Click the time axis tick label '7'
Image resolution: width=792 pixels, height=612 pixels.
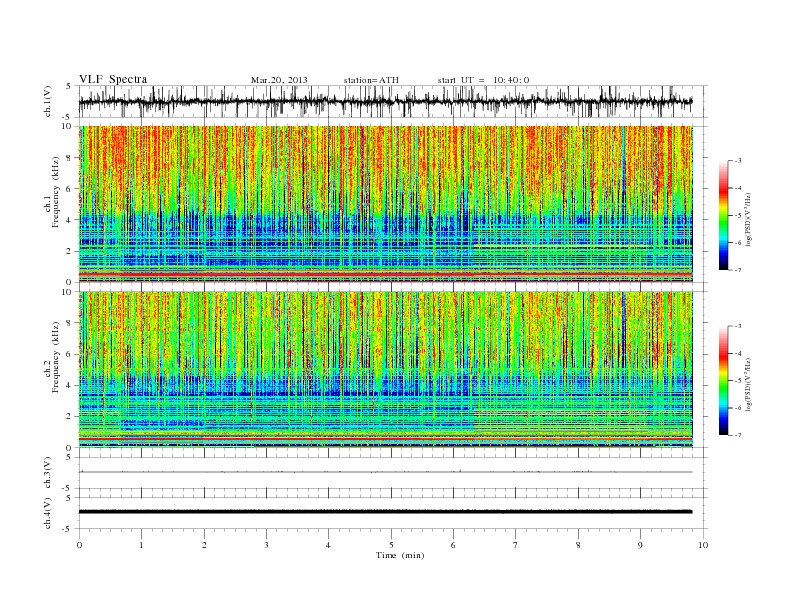516,545
